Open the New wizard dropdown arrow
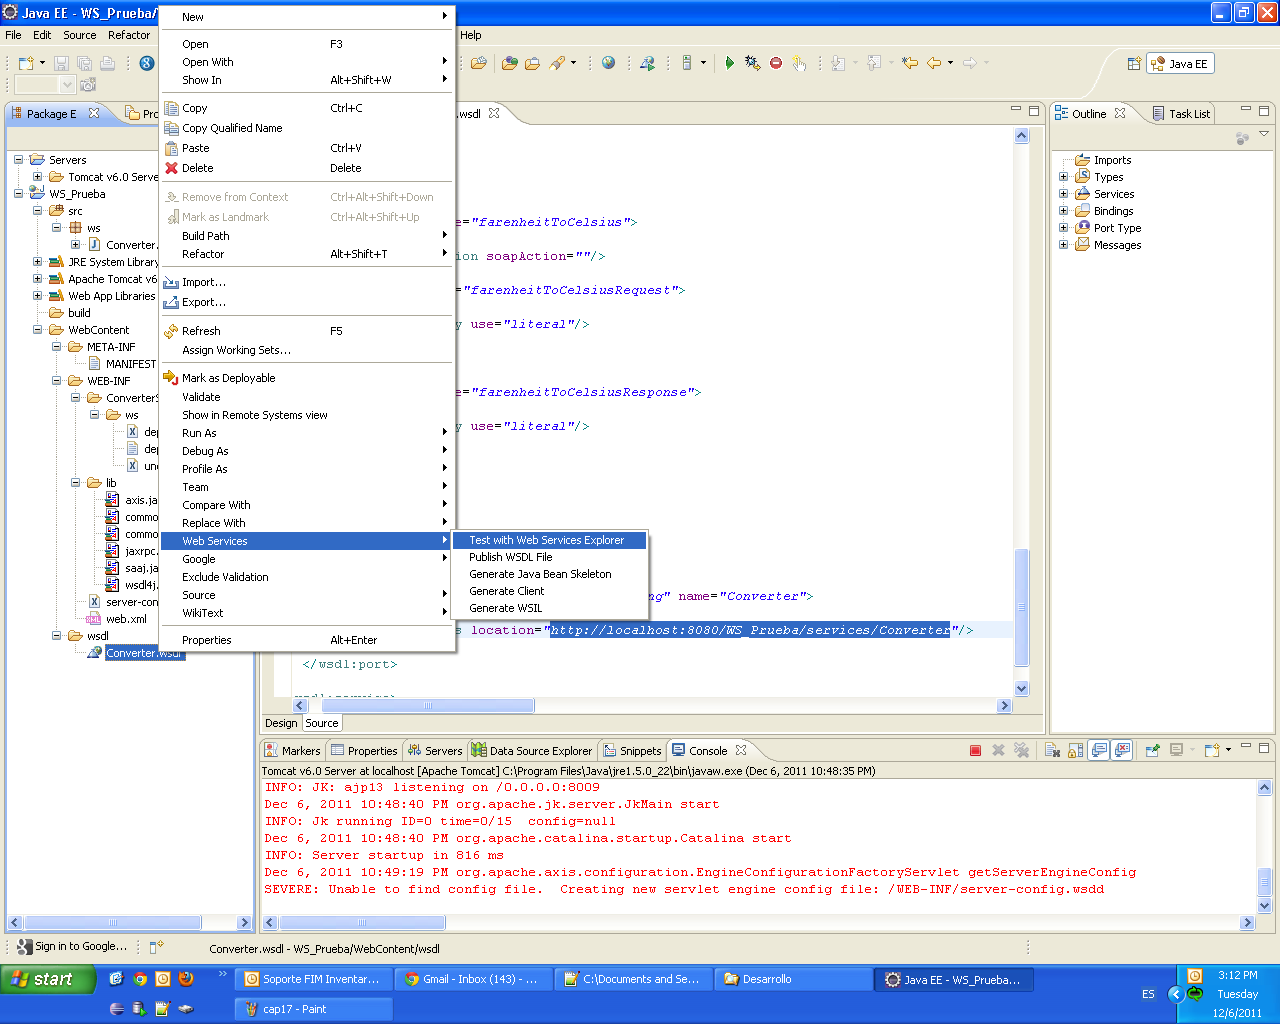This screenshot has height=1024, width=1280. (x=42, y=63)
